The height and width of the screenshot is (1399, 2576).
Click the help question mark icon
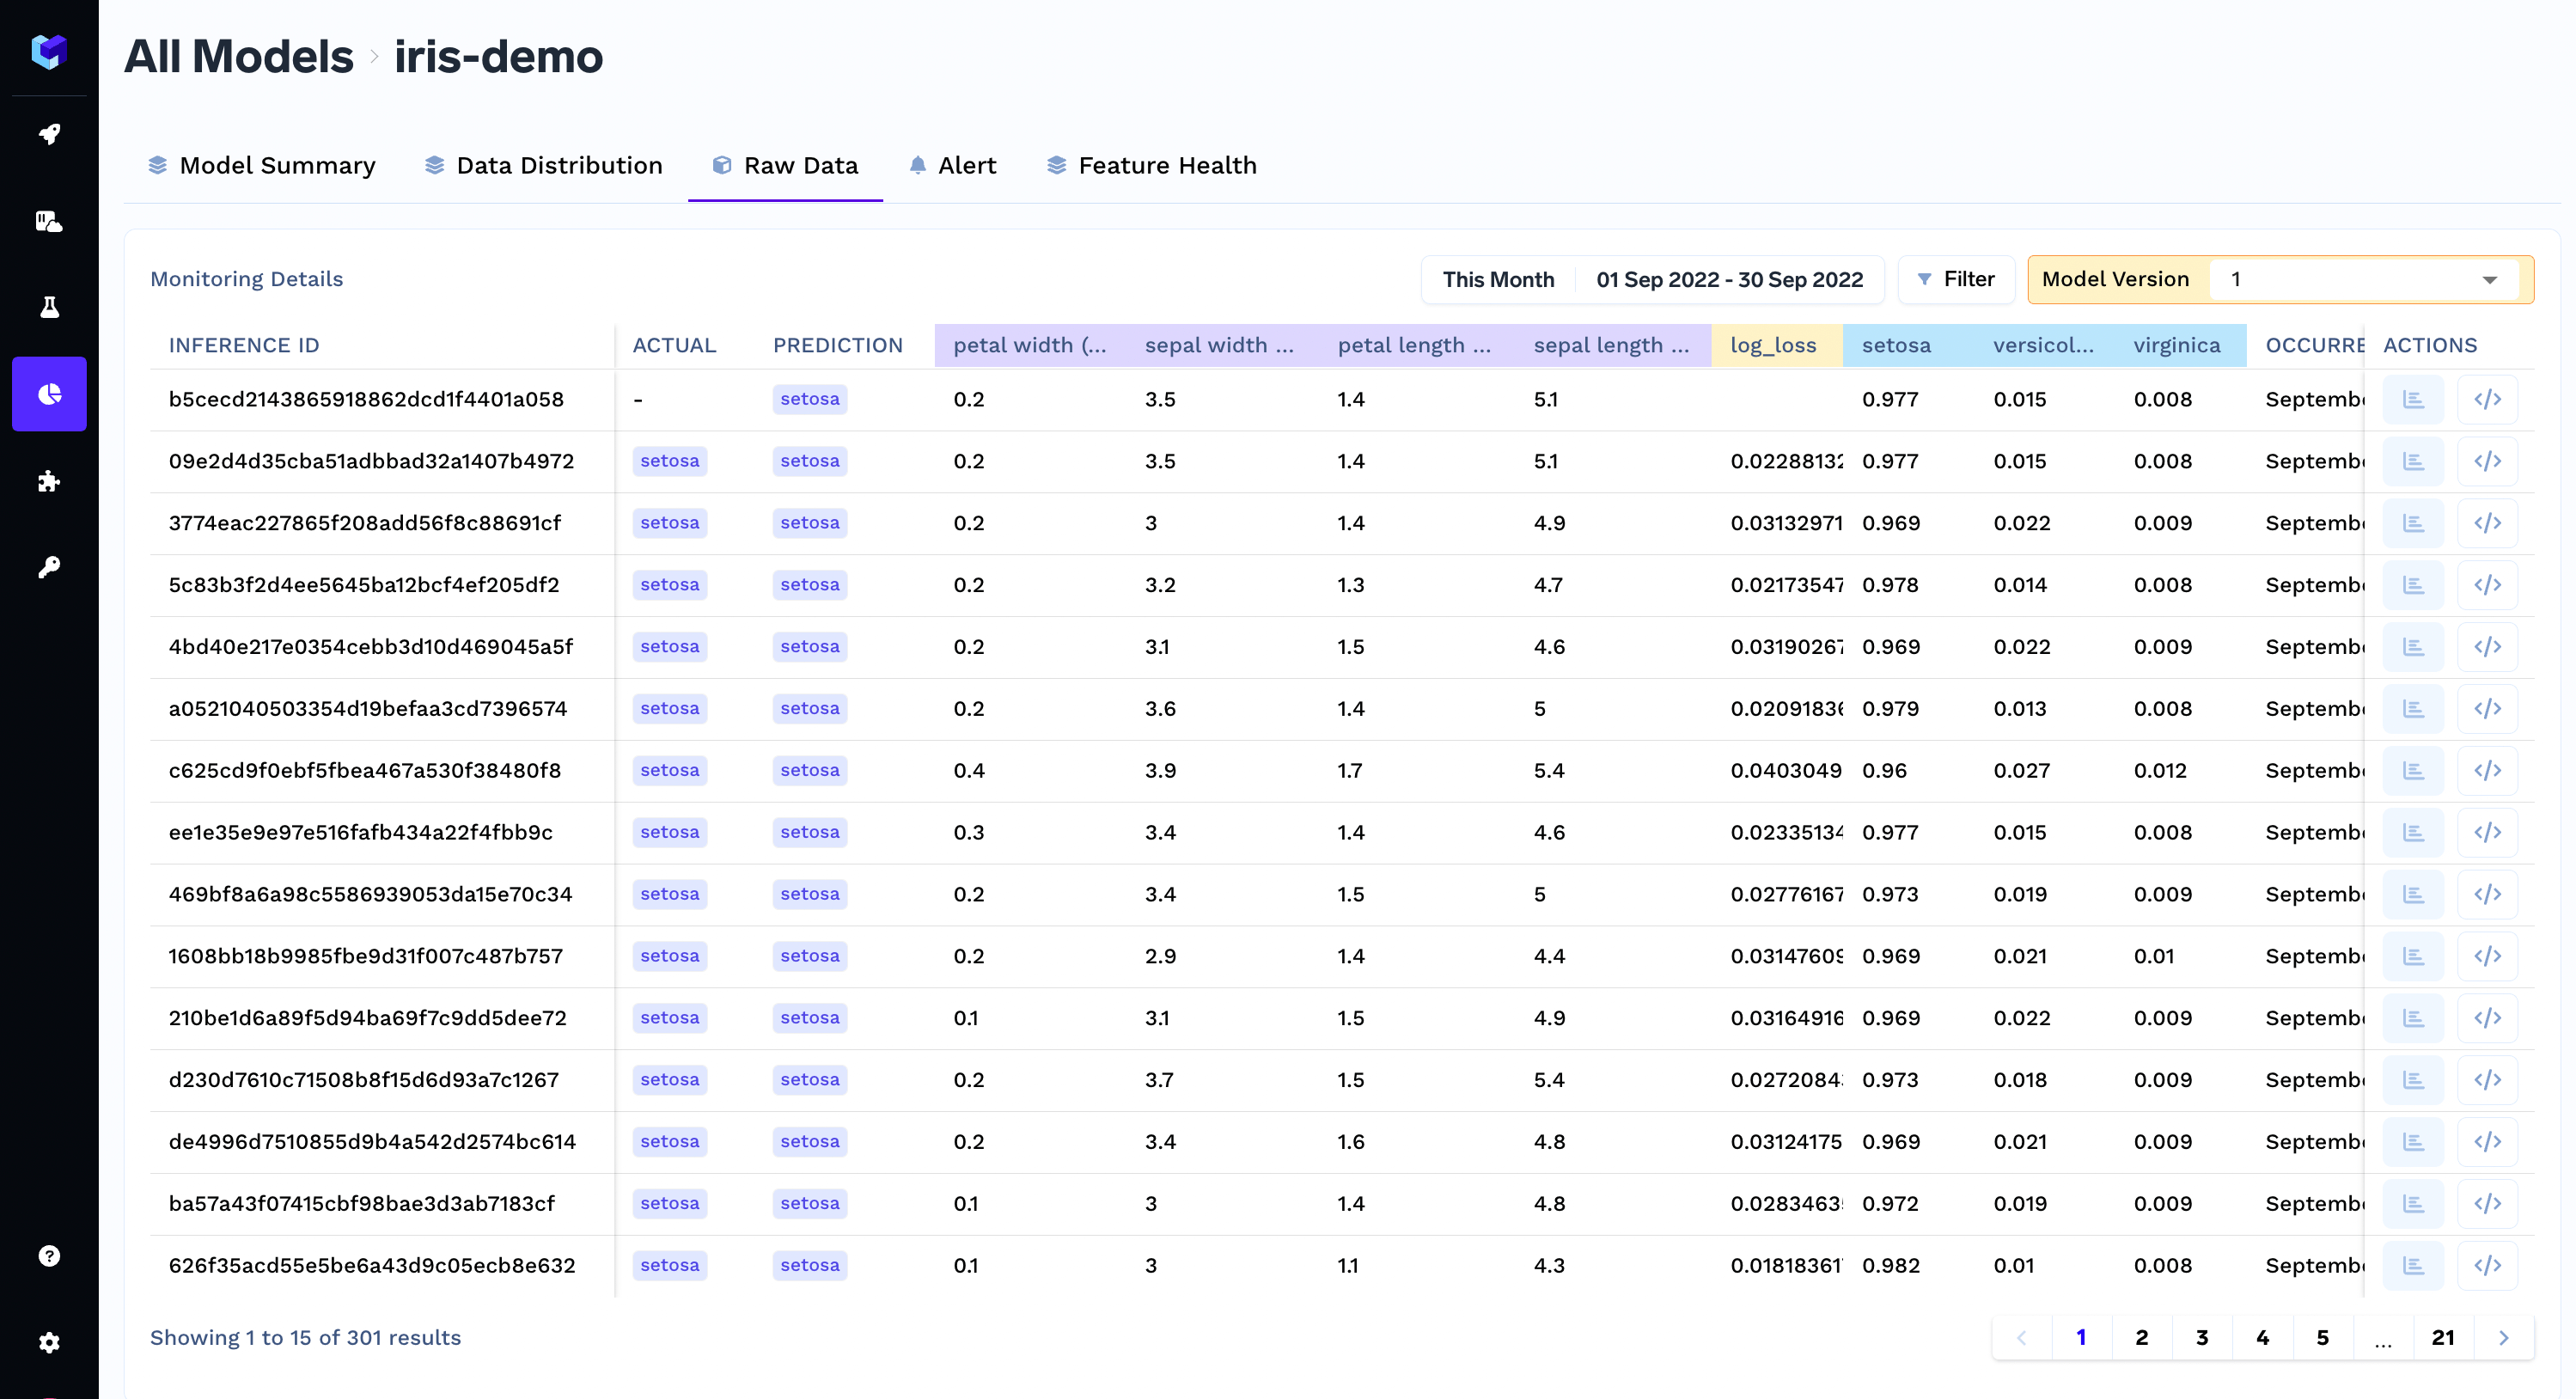[49, 1256]
